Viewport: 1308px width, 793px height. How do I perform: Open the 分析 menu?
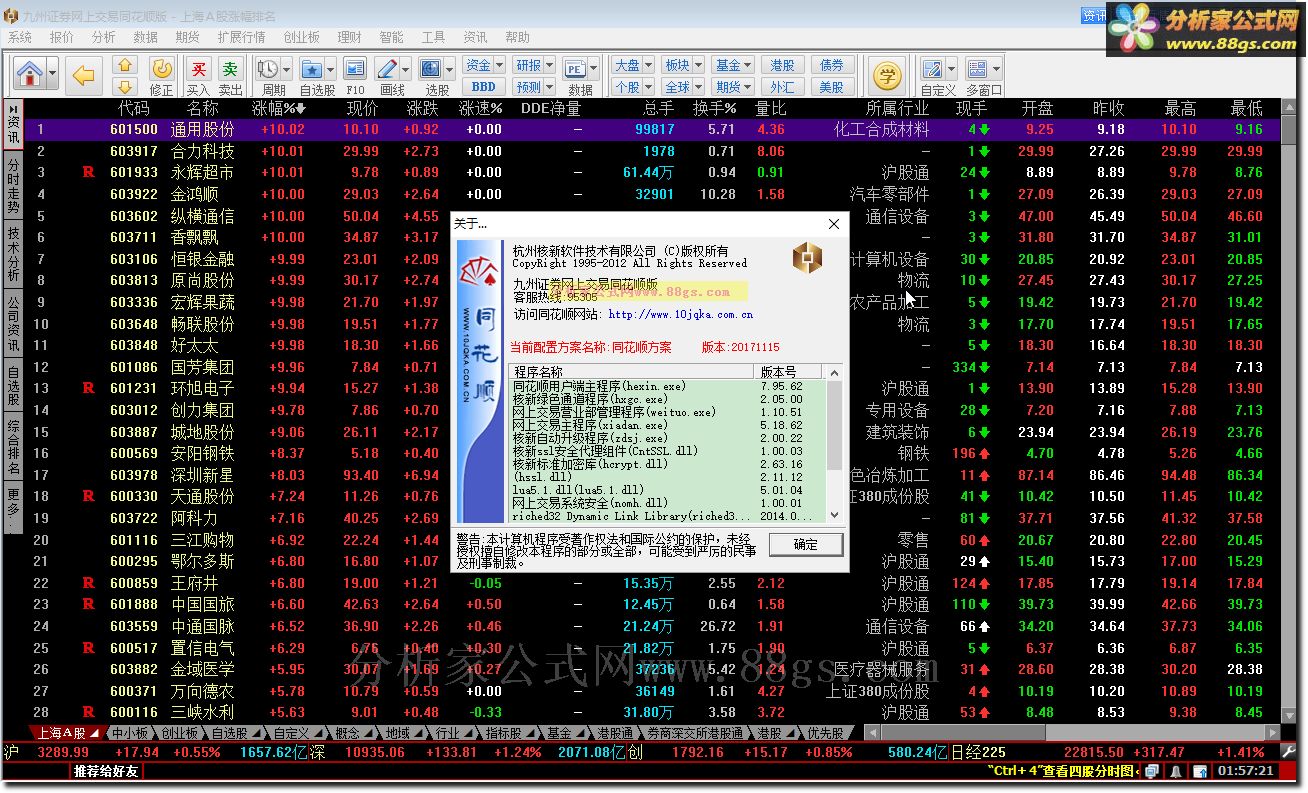[x=104, y=37]
